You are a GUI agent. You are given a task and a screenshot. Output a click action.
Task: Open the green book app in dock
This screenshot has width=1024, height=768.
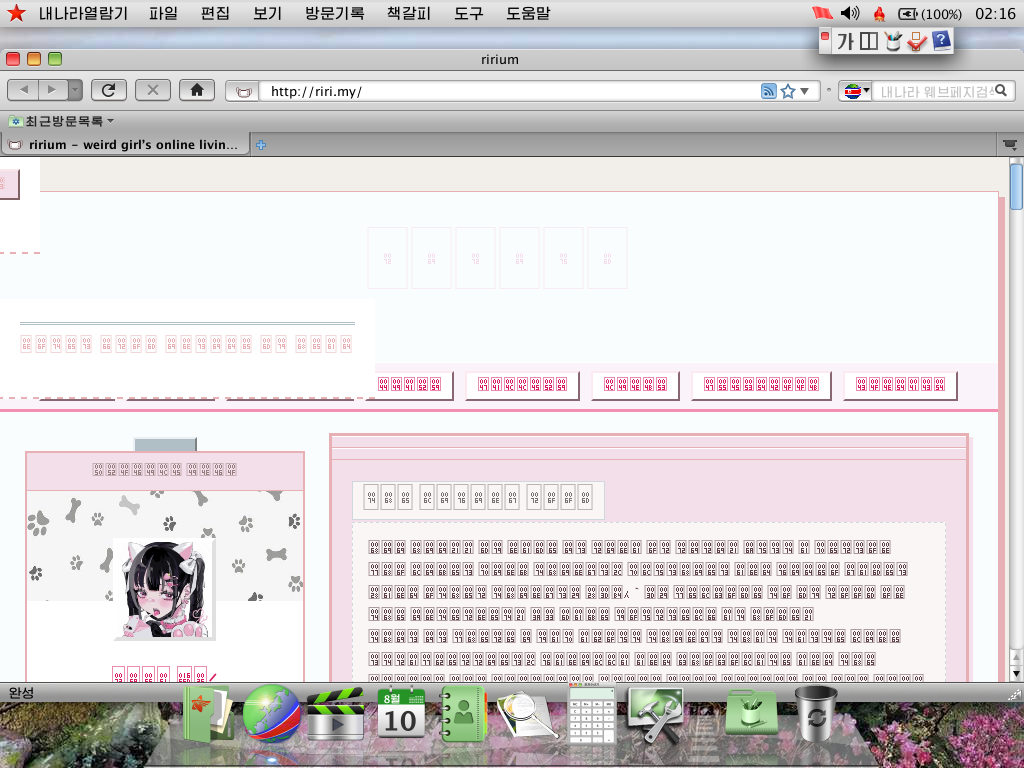click(x=208, y=714)
